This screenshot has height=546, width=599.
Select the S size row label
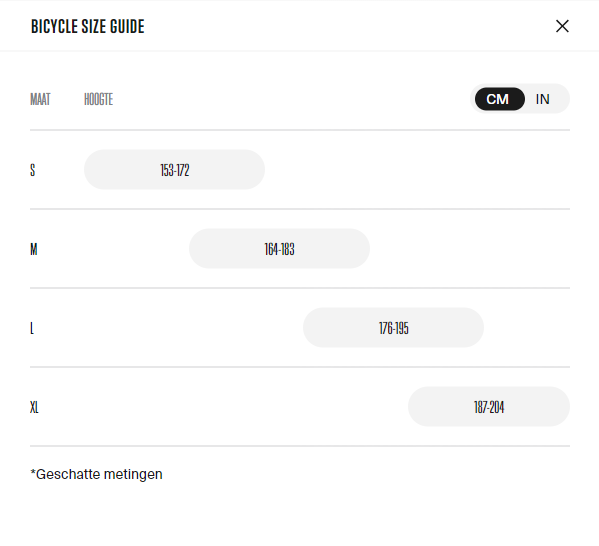32,170
